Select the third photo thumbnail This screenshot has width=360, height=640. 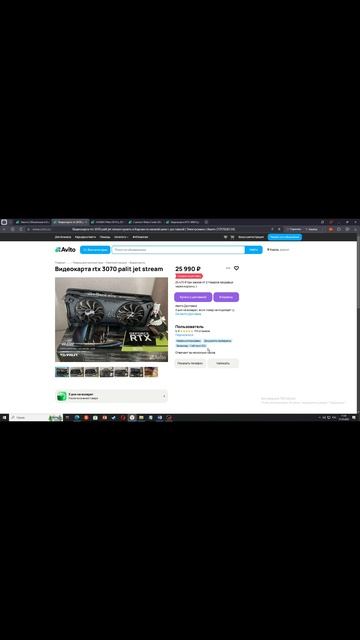pyautogui.click(x=92, y=372)
